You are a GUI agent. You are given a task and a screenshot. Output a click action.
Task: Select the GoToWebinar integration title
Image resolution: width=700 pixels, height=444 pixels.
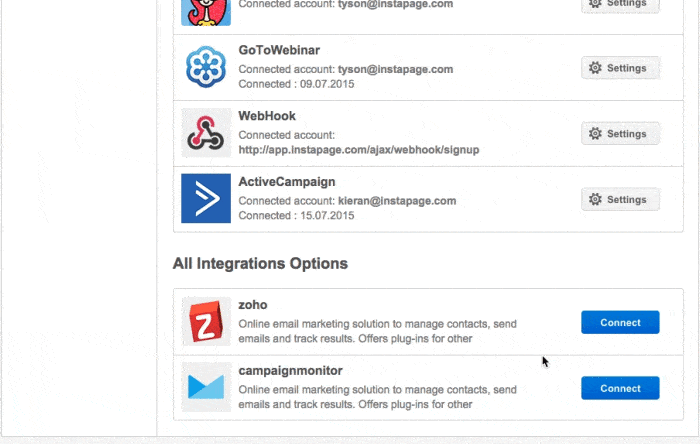tap(279, 50)
